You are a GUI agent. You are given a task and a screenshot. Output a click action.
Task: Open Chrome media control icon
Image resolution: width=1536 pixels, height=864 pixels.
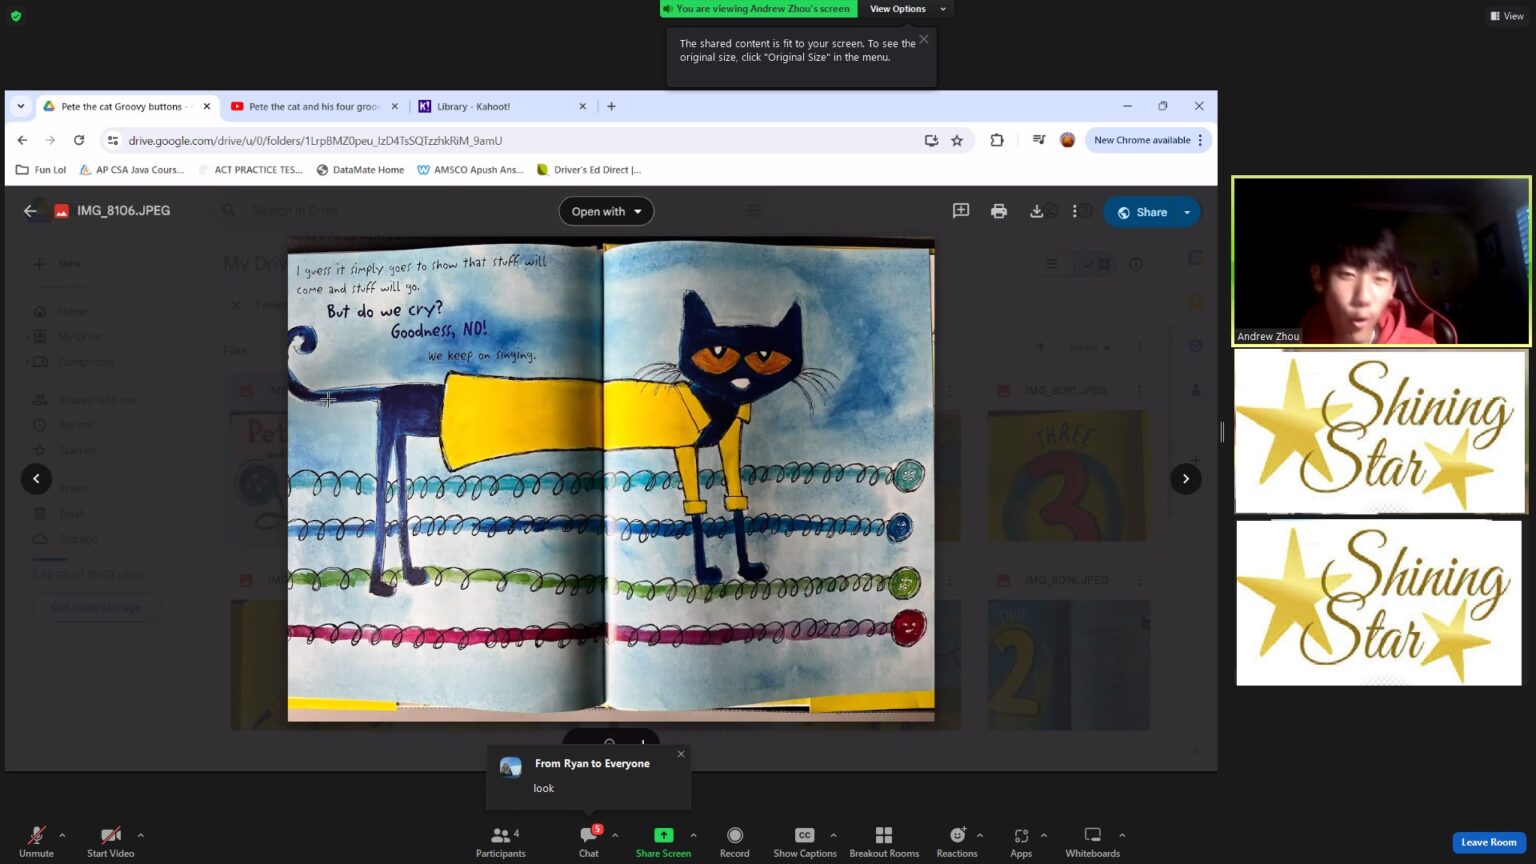tap(1039, 140)
